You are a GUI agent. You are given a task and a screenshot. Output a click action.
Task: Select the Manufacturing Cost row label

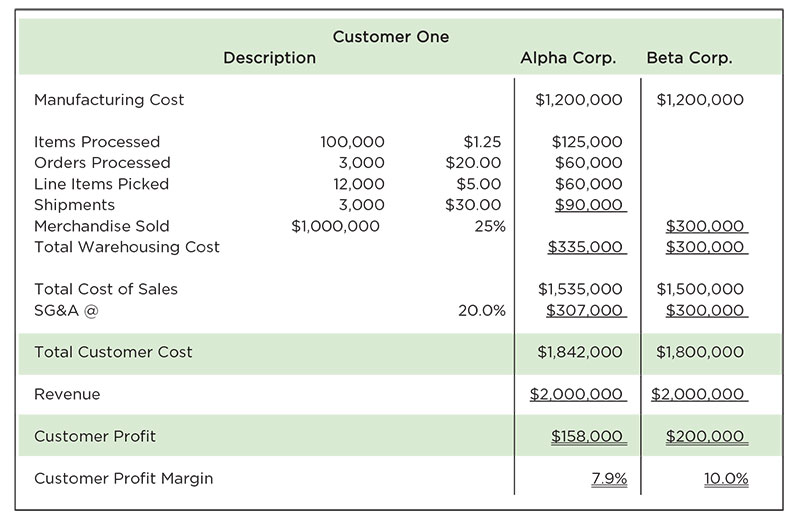(109, 100)
